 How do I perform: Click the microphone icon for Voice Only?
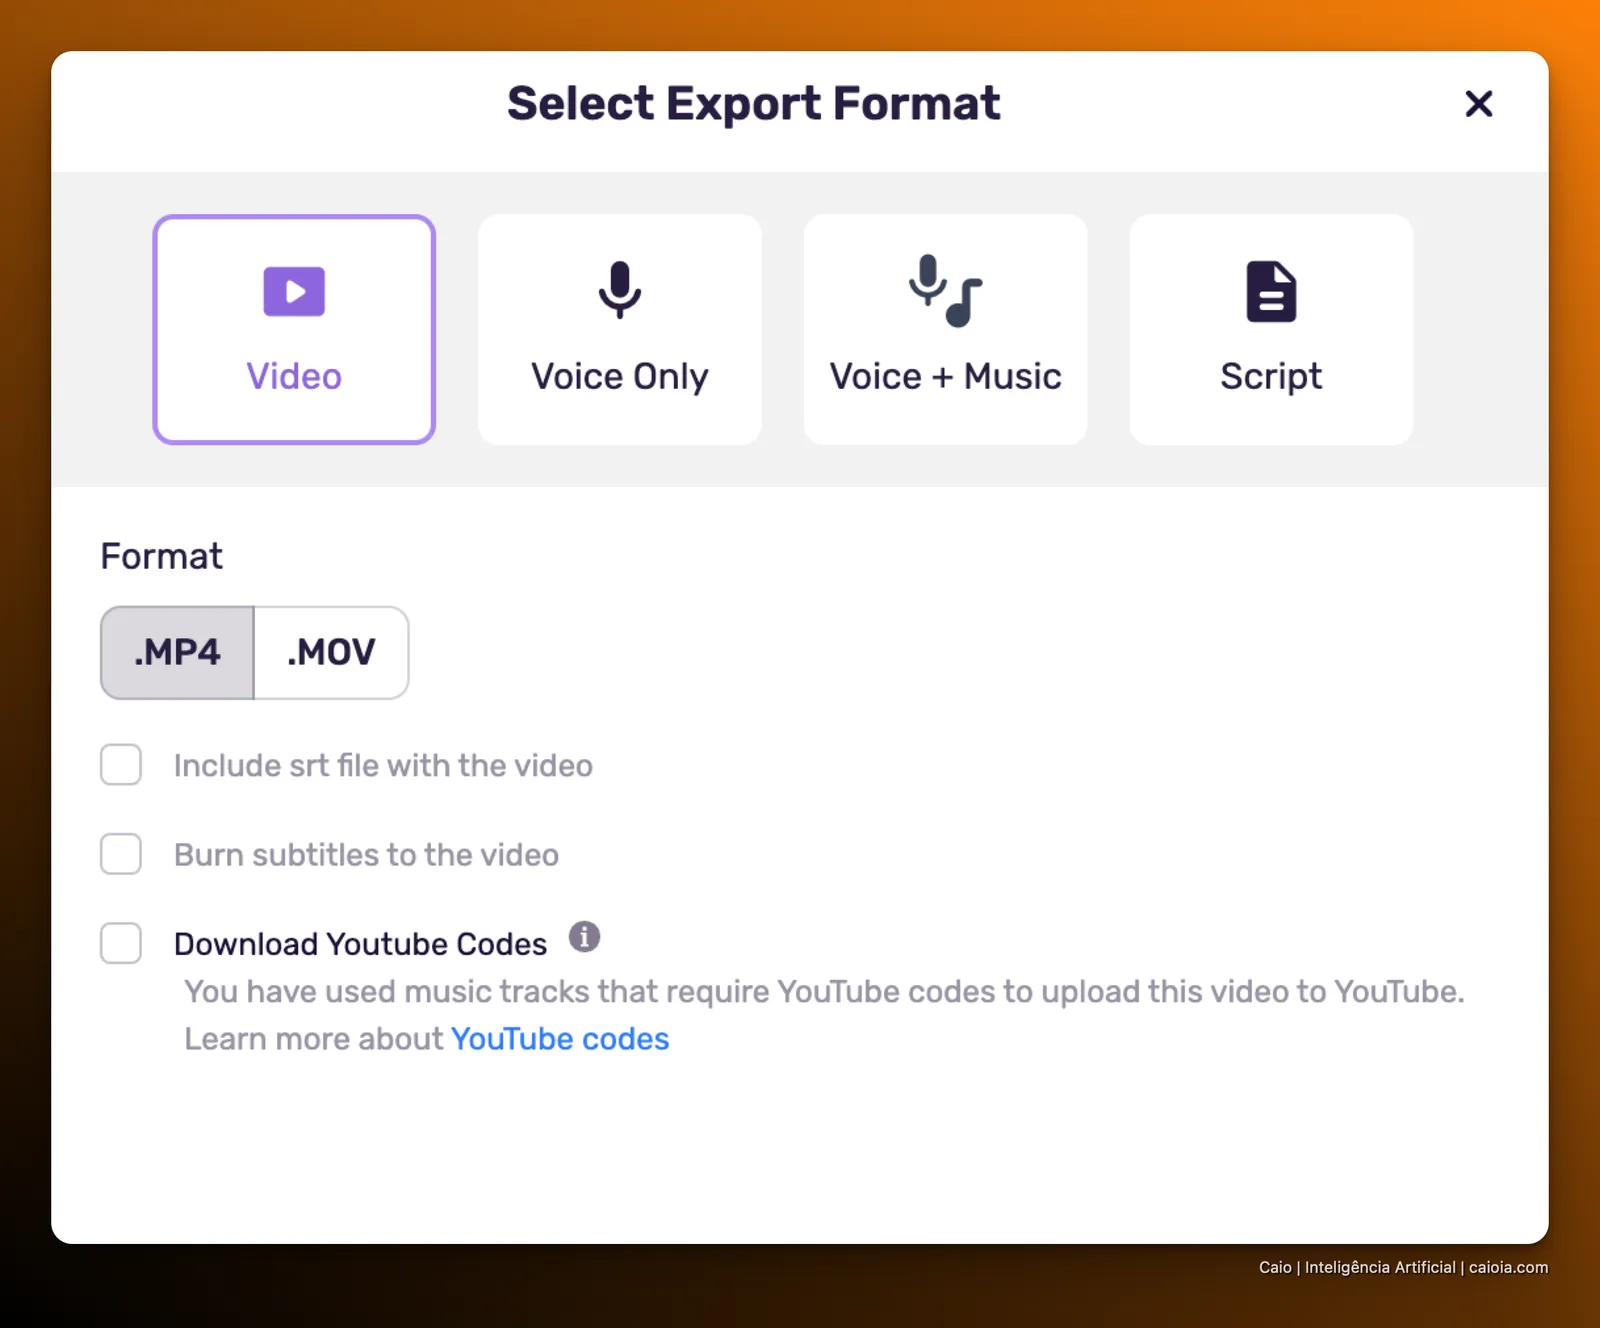620,290
